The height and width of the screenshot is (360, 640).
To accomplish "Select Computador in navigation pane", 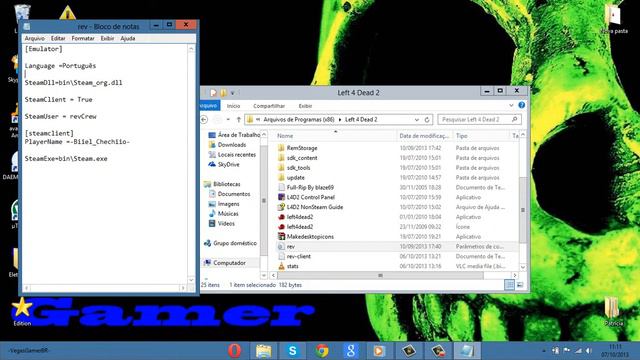I will pos(225,263).
